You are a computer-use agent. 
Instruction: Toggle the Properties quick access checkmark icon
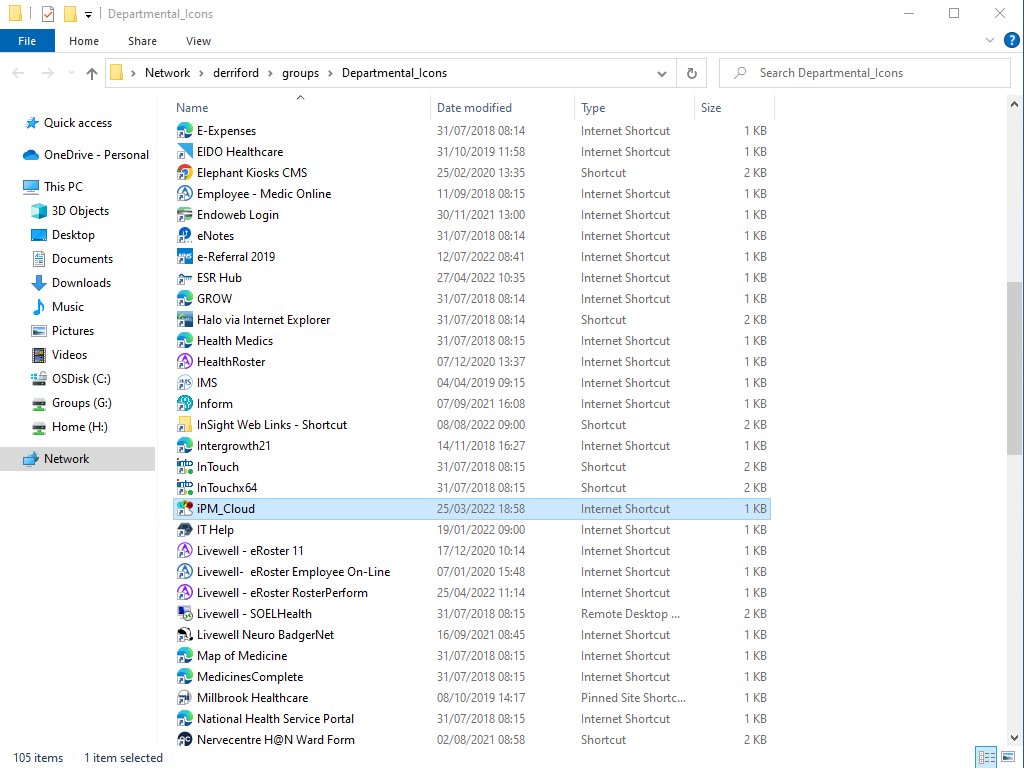tap(48, 14)
